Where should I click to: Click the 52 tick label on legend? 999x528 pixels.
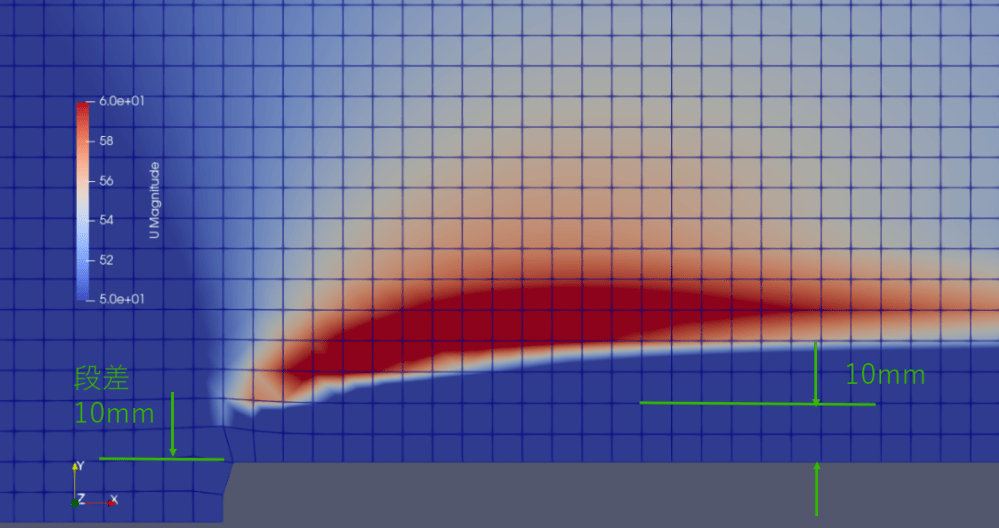coord(106,260)
